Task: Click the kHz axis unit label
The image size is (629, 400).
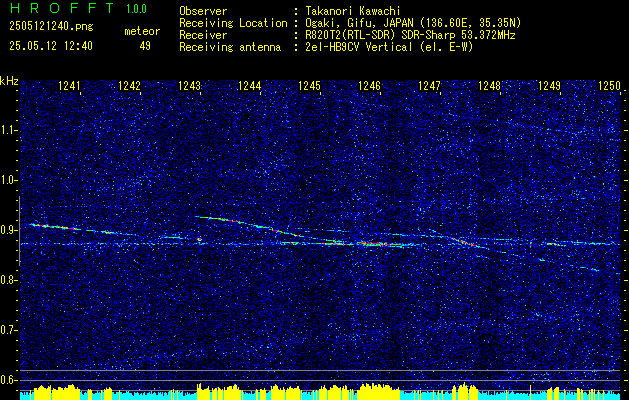Action: 9,81
